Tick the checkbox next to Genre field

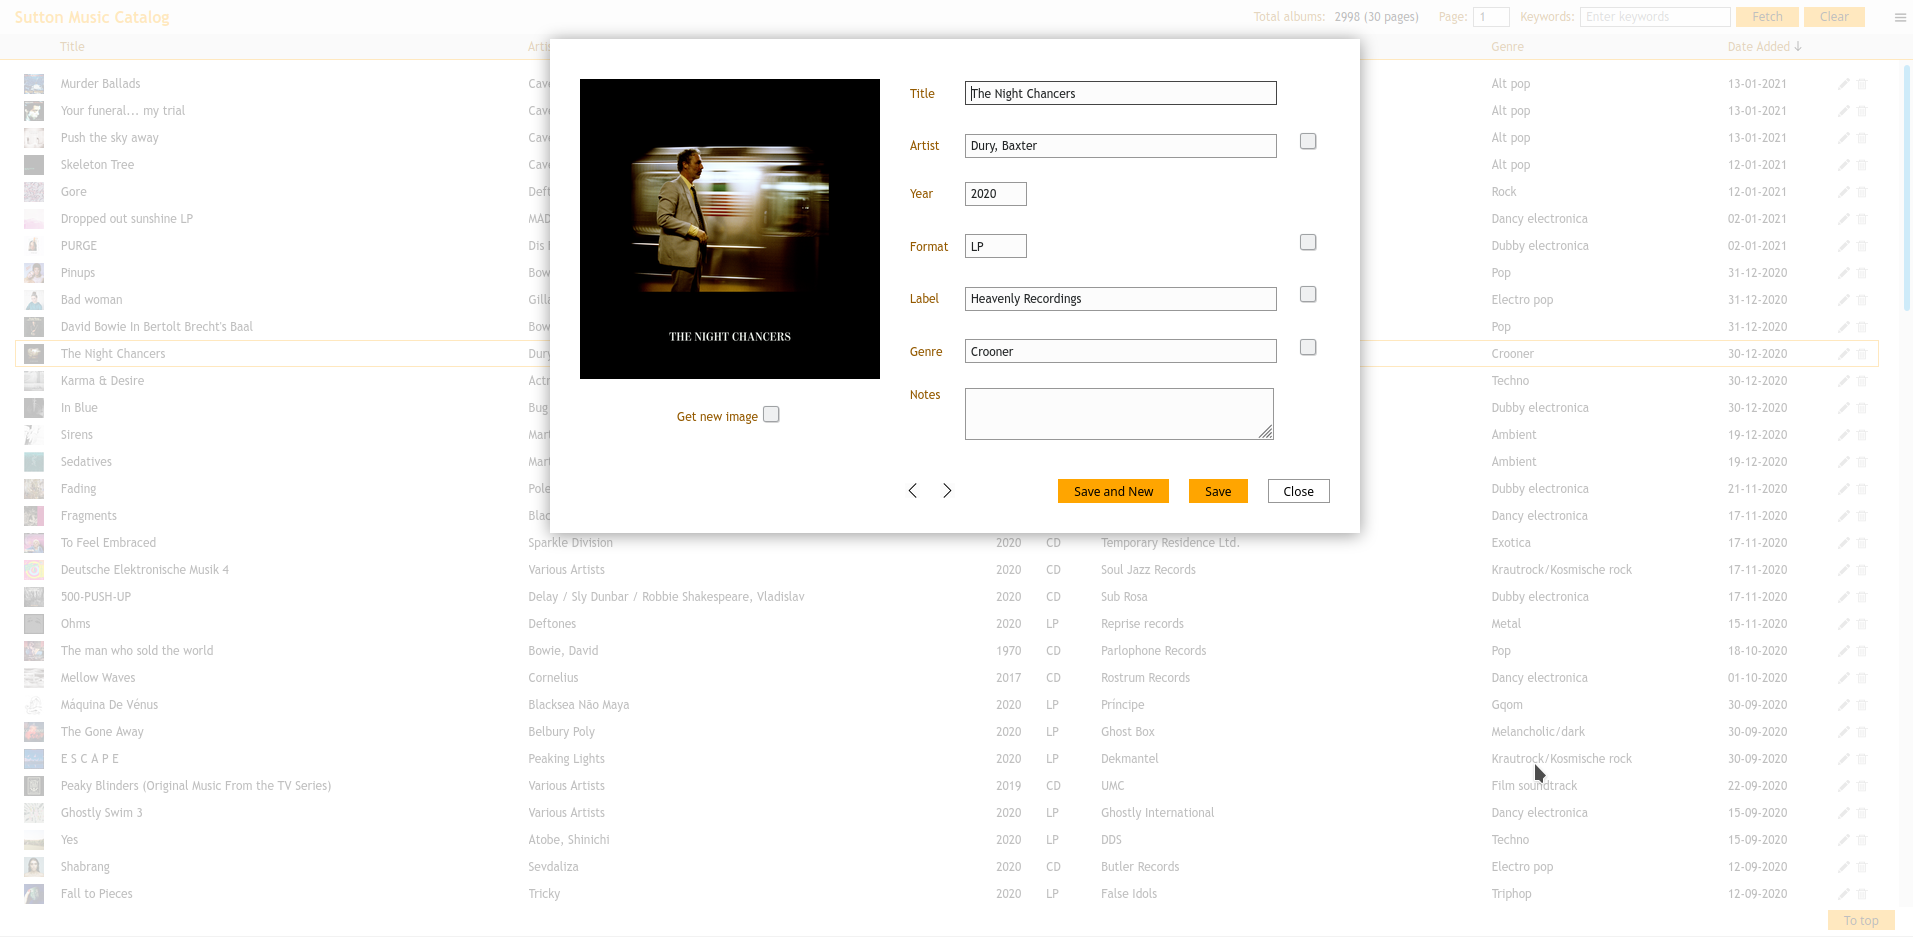click(1308, 347)
